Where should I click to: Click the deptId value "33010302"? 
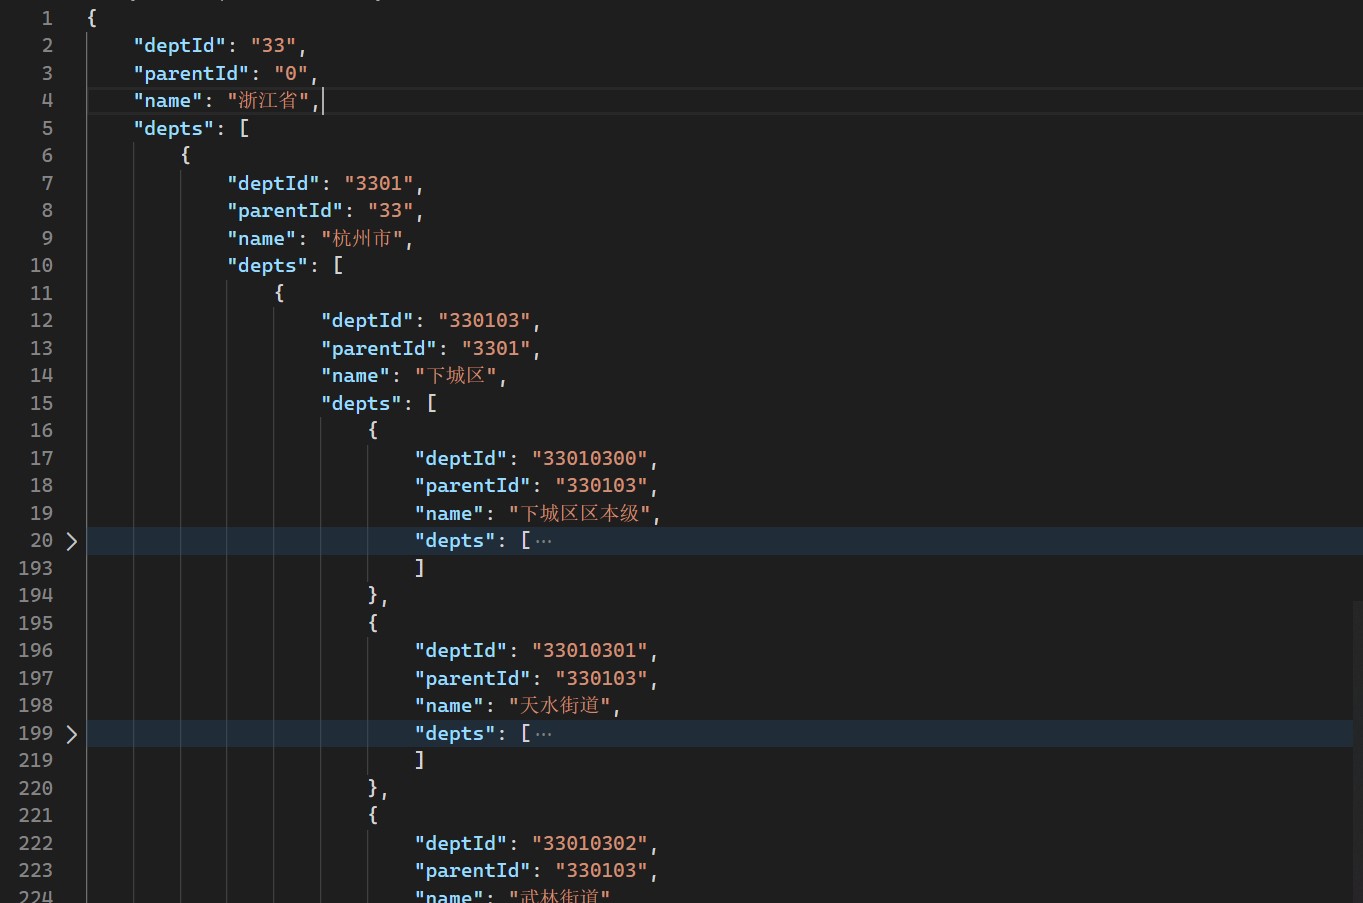[x=590, y=844]
